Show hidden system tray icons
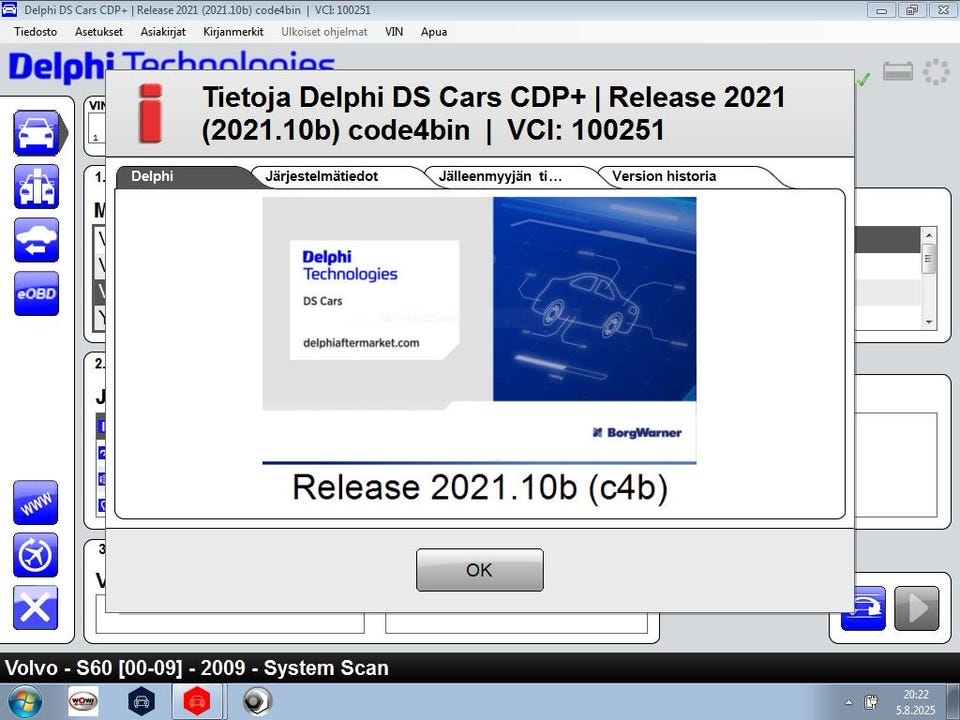960x720 pixels. coord(849,703)
